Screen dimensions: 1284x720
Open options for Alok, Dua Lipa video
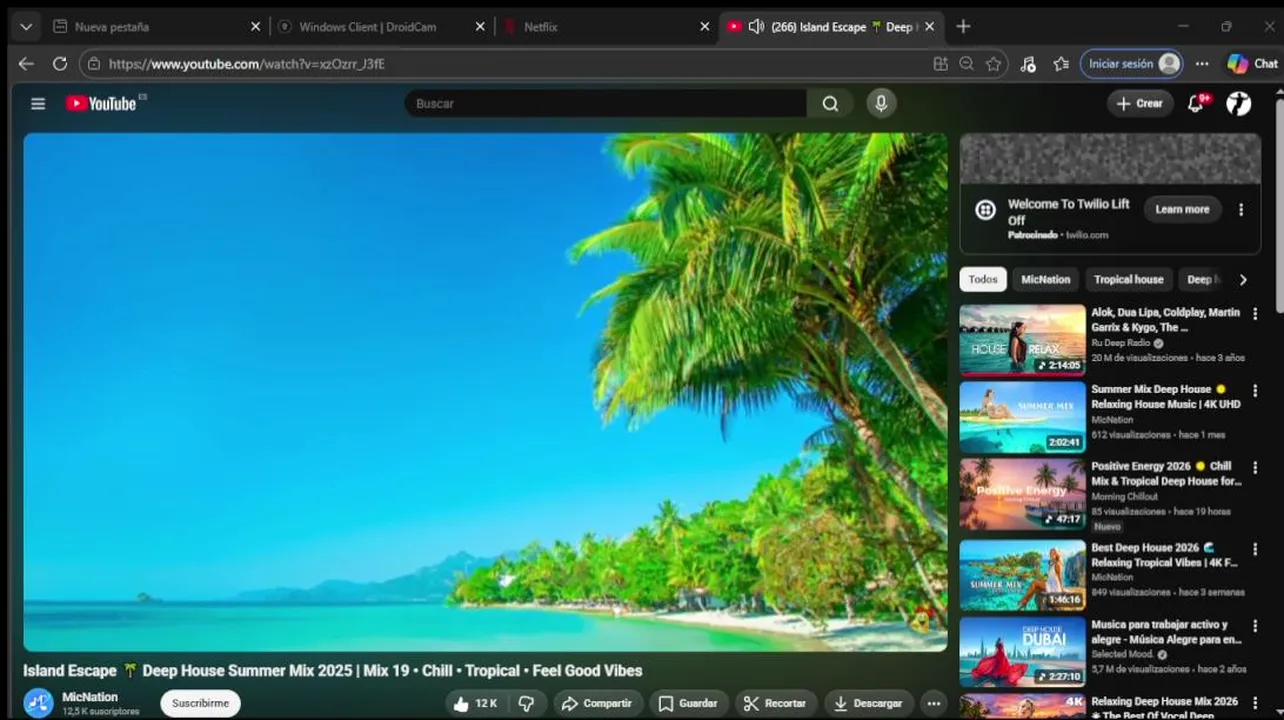point(1255,313)
